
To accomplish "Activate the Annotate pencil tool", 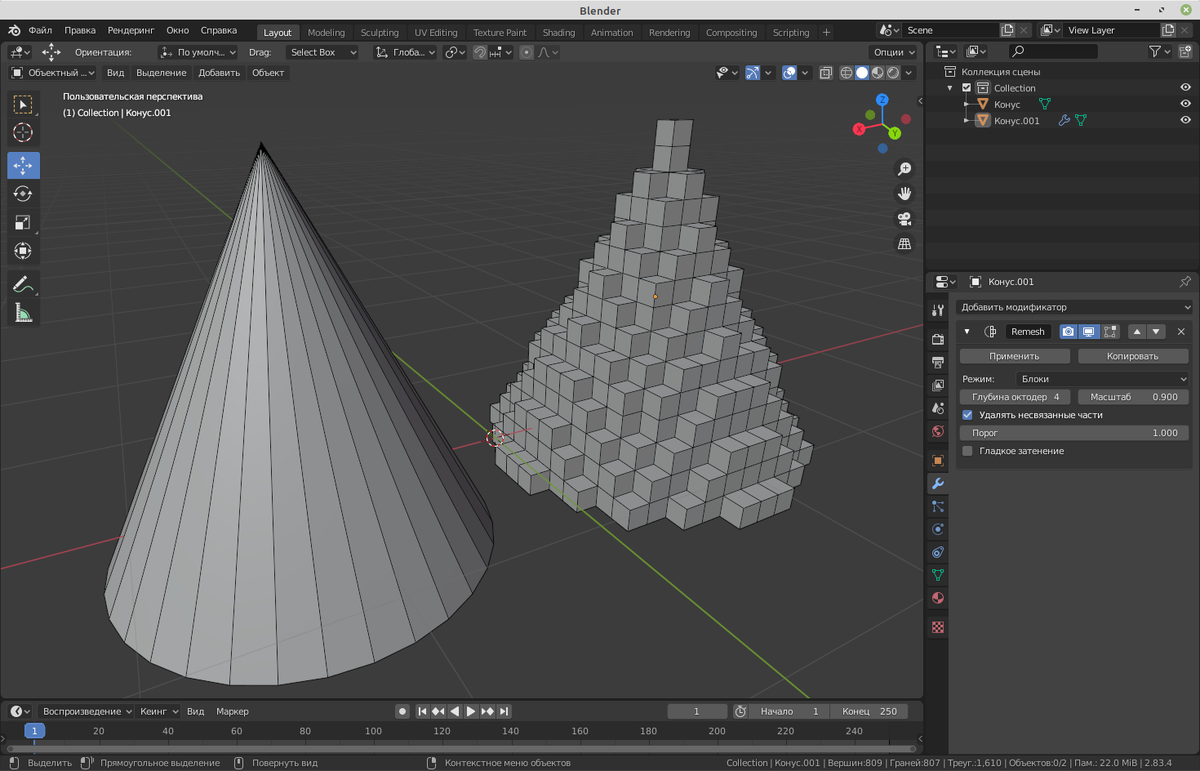I will click(x=23, y=284).
